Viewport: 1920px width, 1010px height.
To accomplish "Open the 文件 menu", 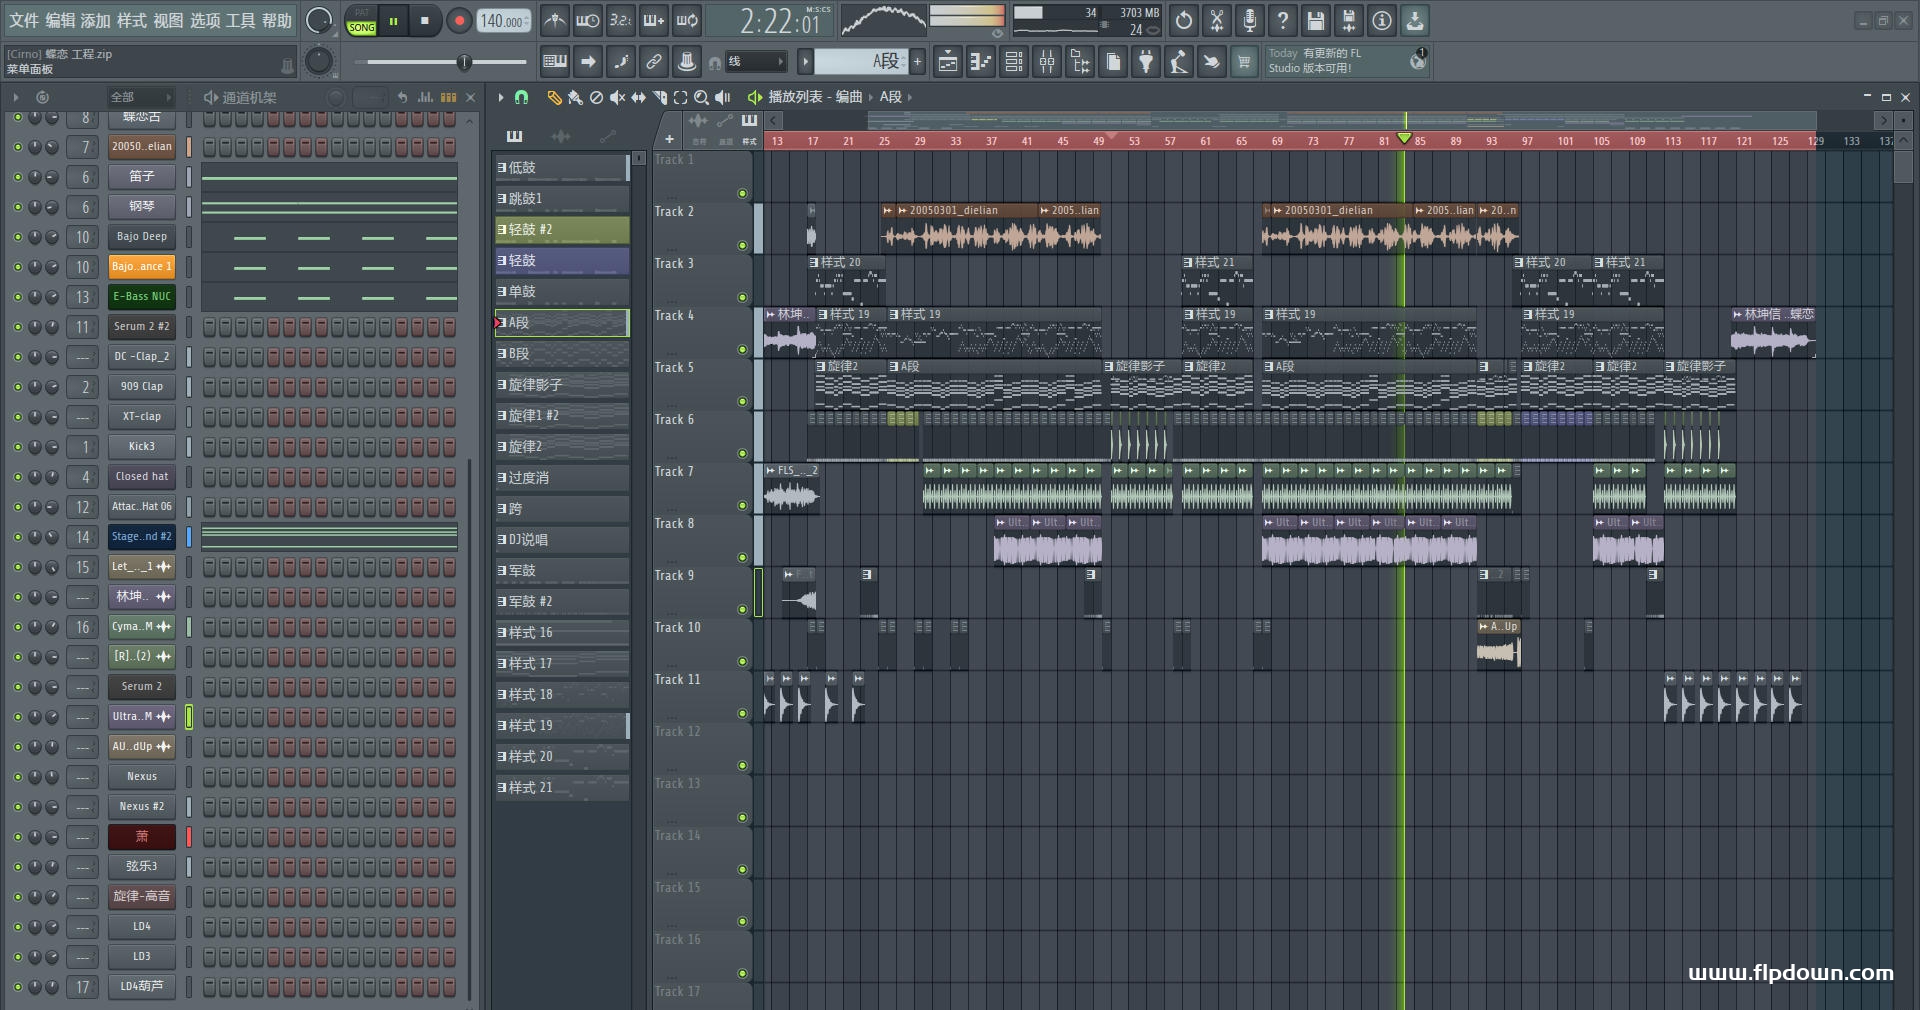I will (x=24, y=20).
